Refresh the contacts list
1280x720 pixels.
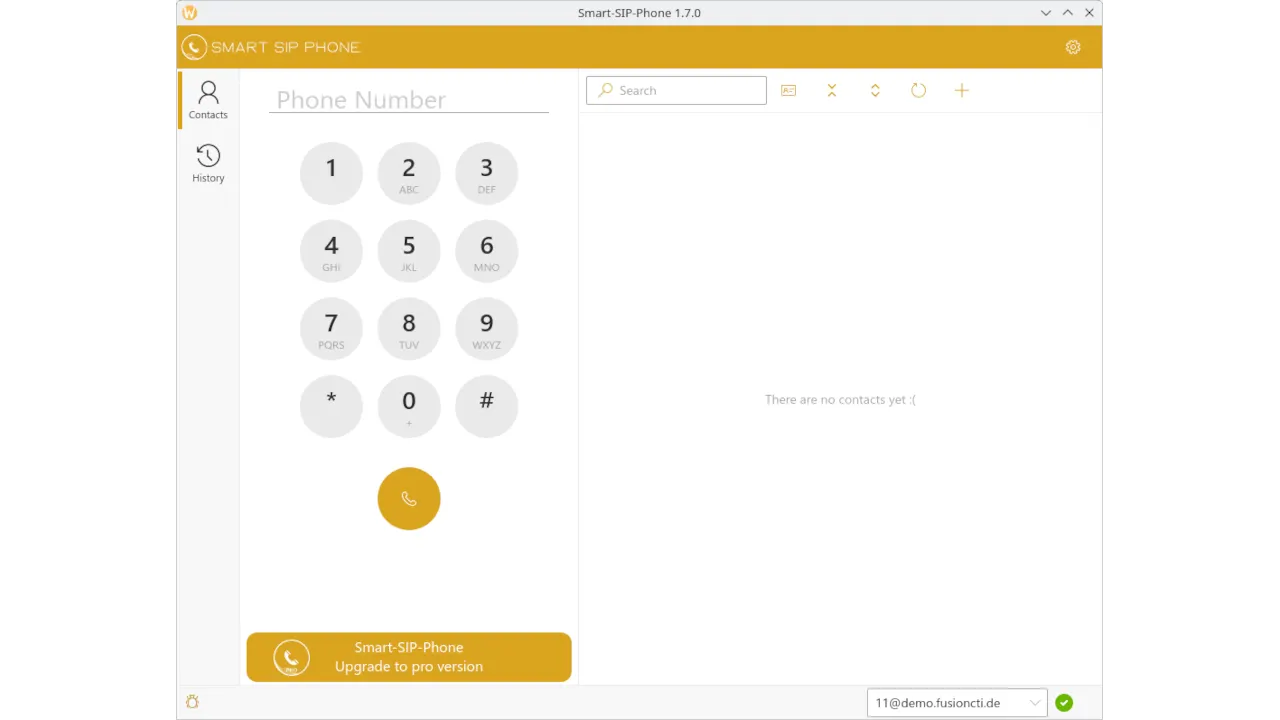(x=918, y=90)
